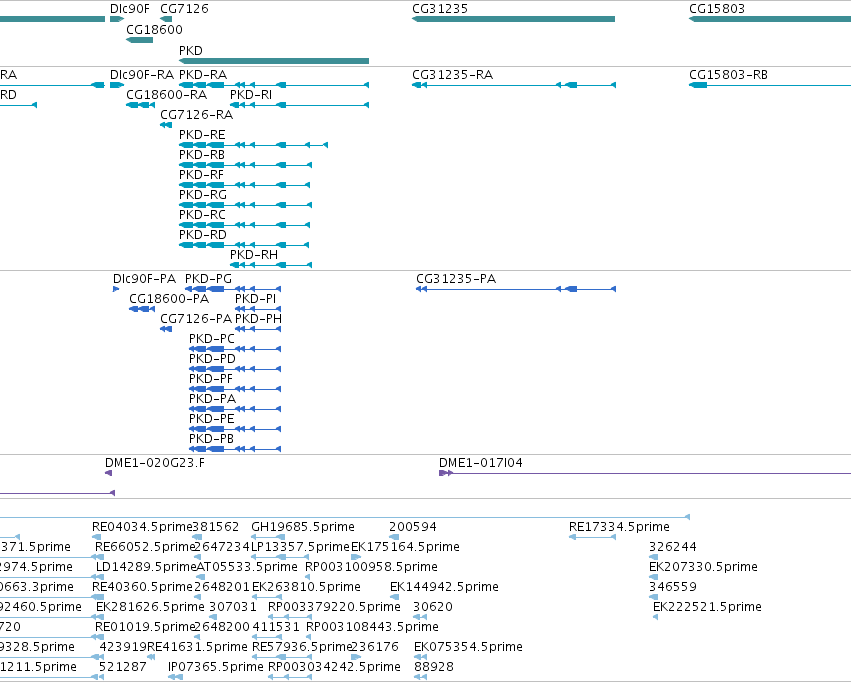851x682 pixels.
Task: Select the CG7126 gene label
Action: (x=185, y=9)
